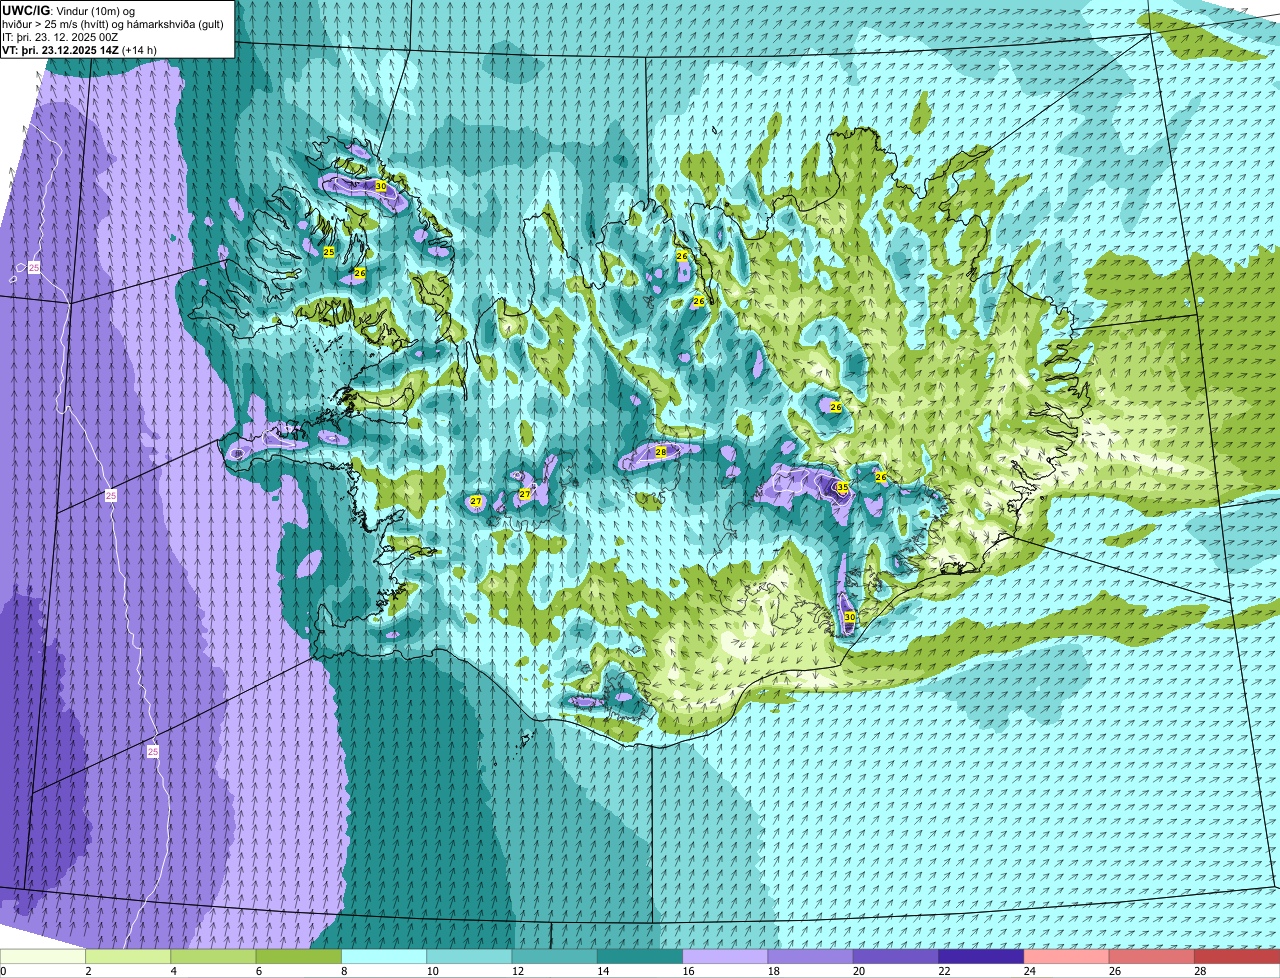Image resolution: width=1280 pixels, height=978 pixels.
Task: Select the '22' tick label in legend
Action: coord(943,971)
